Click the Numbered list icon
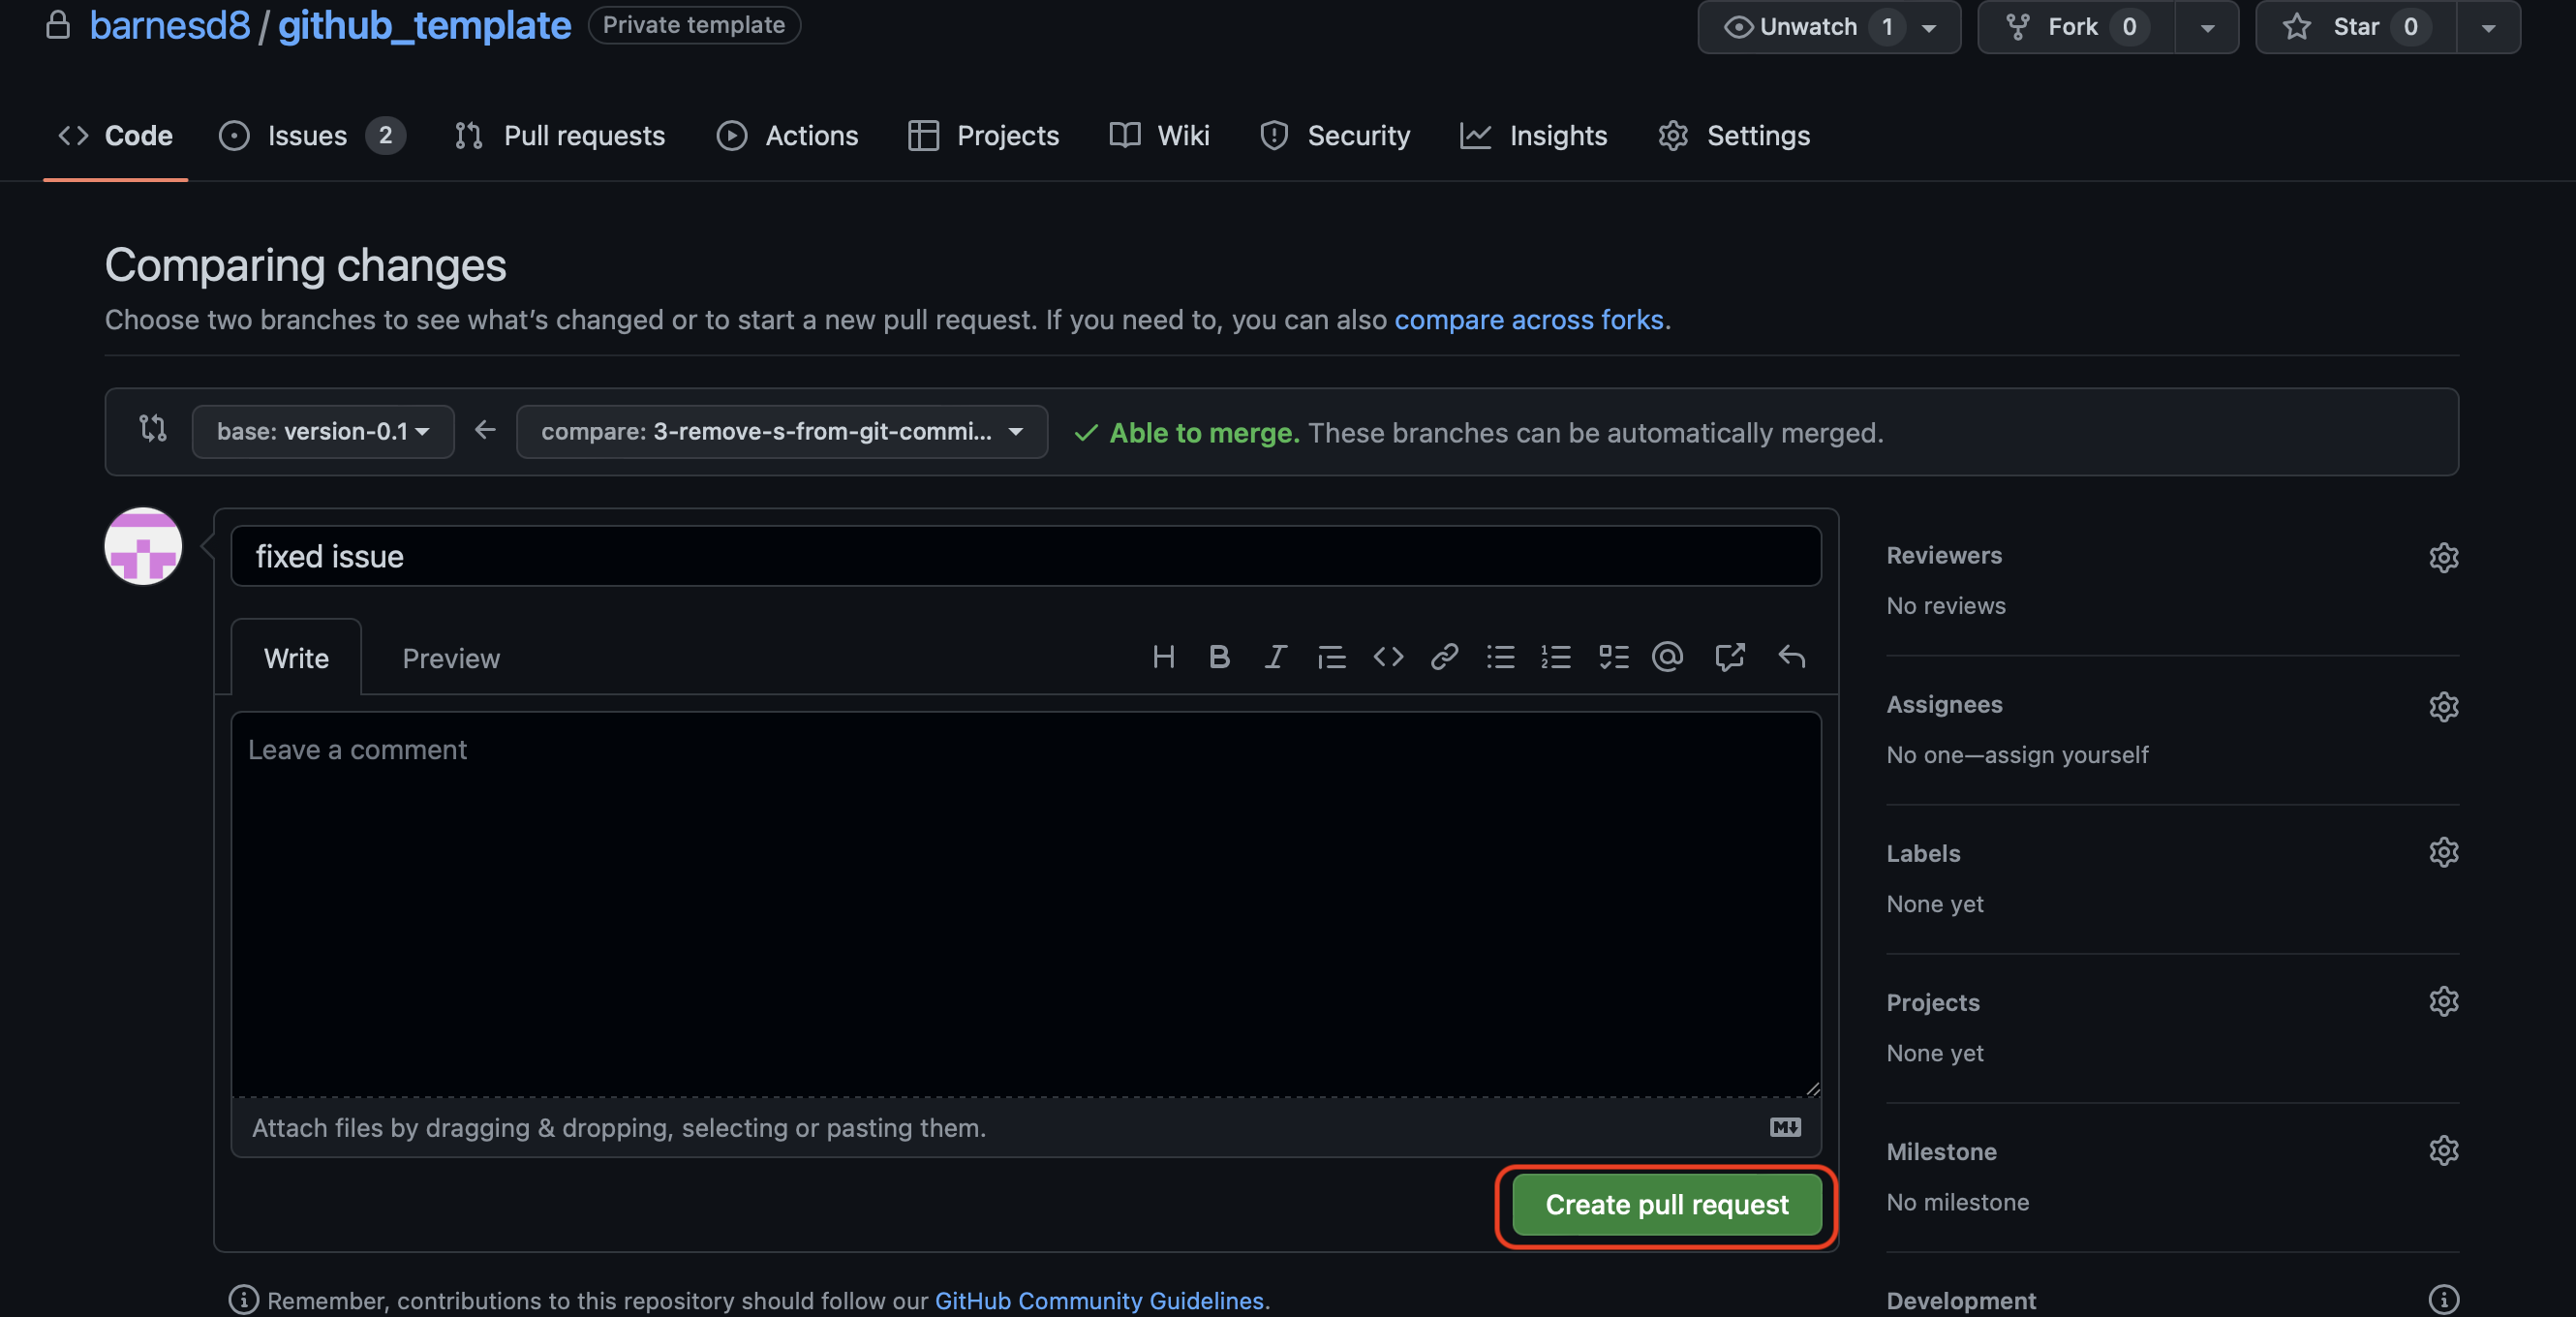This screenshot has width=2576, height=1317. [1556, 656]
